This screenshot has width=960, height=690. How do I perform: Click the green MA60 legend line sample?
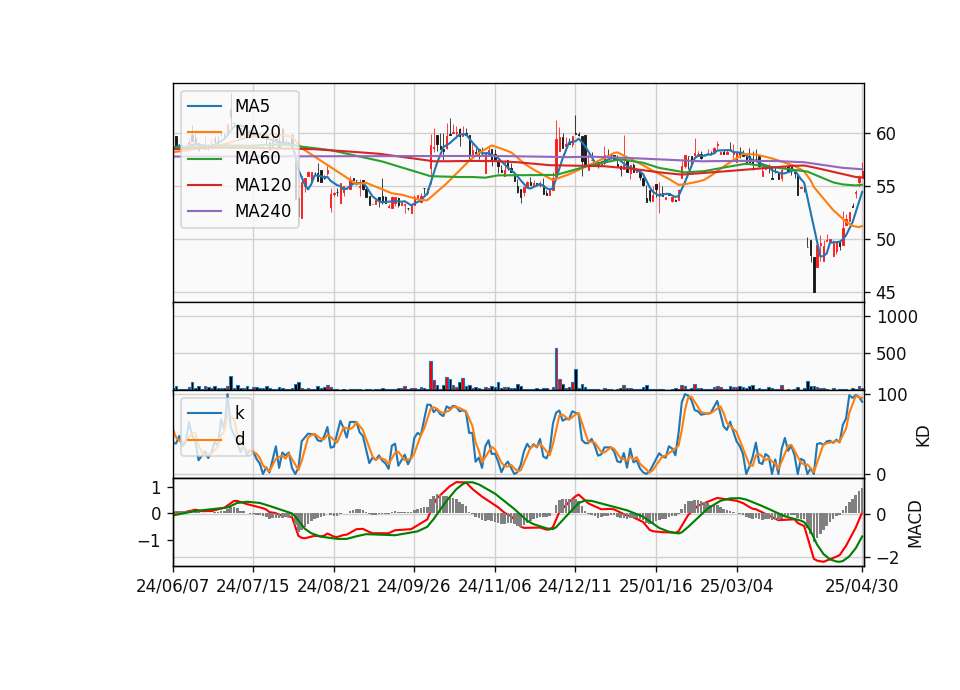coord(204,159)
